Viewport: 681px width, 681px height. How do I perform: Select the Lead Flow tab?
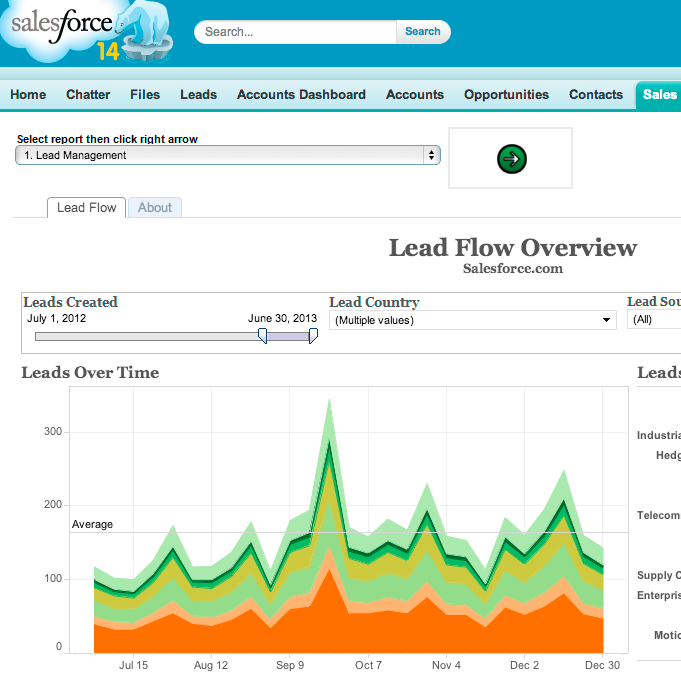click(87, 208)
